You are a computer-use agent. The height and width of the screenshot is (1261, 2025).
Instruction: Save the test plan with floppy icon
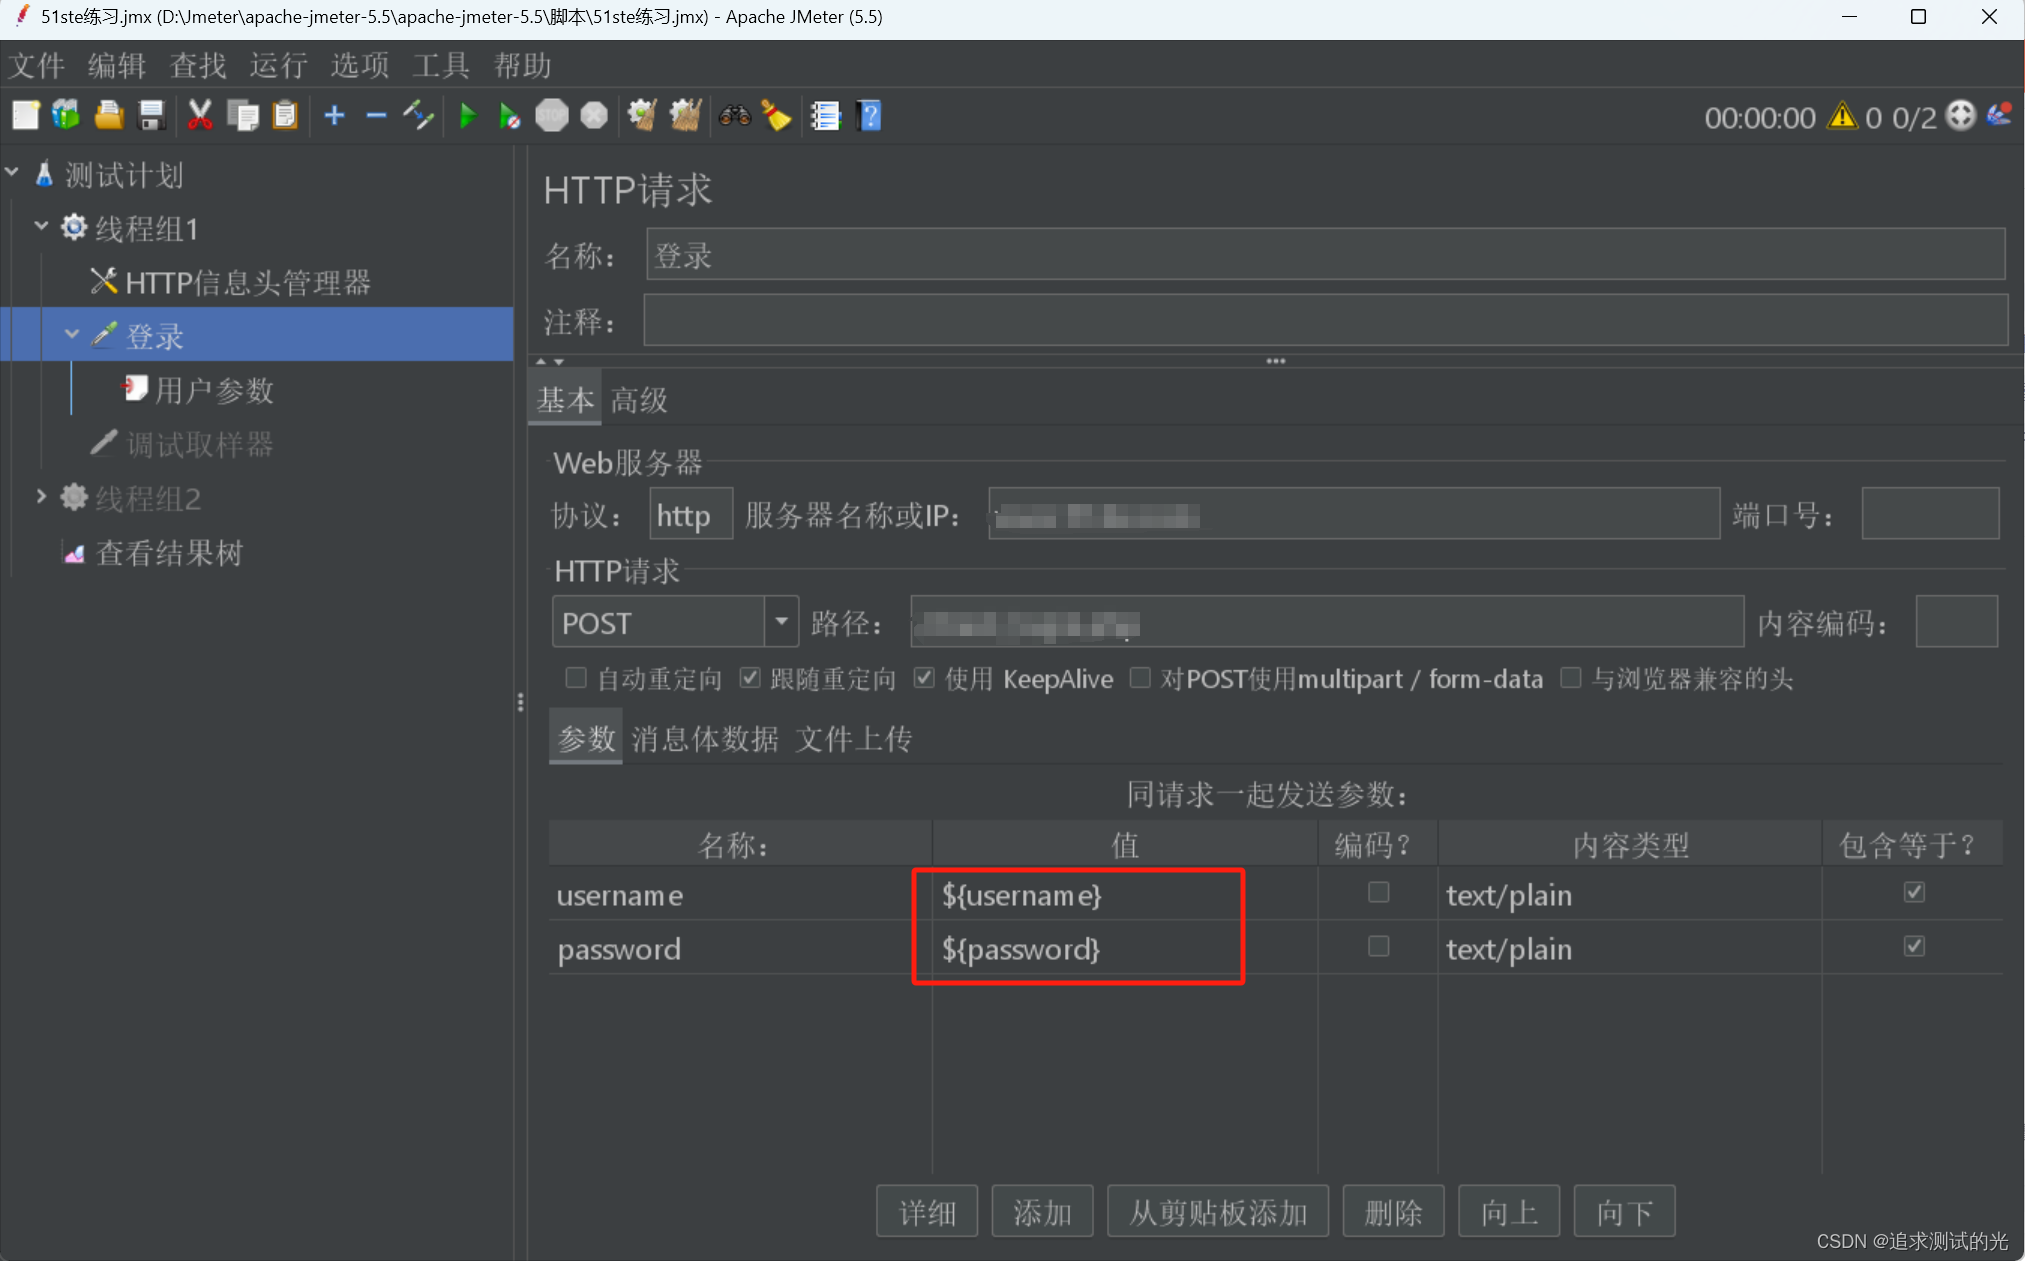151,116
